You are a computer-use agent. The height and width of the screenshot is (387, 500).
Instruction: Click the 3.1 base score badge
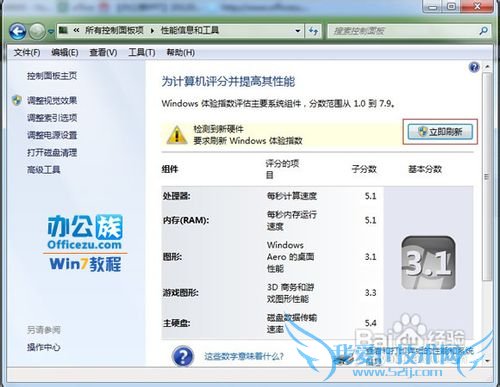pos(428,263)
